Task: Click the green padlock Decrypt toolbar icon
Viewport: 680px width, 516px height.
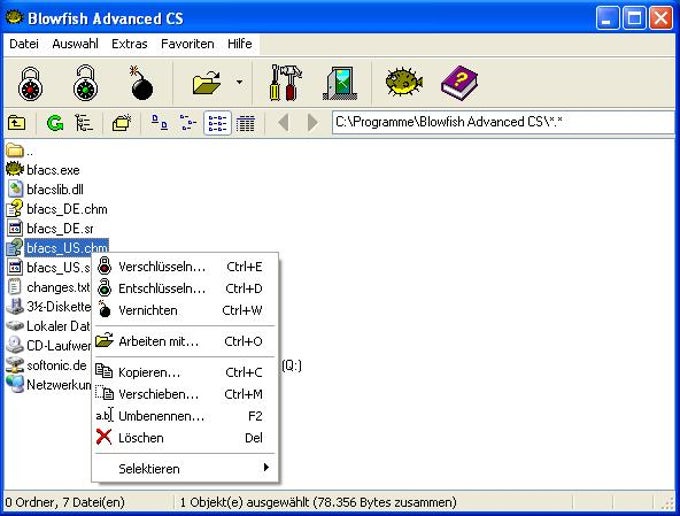Action: point(85,82)
